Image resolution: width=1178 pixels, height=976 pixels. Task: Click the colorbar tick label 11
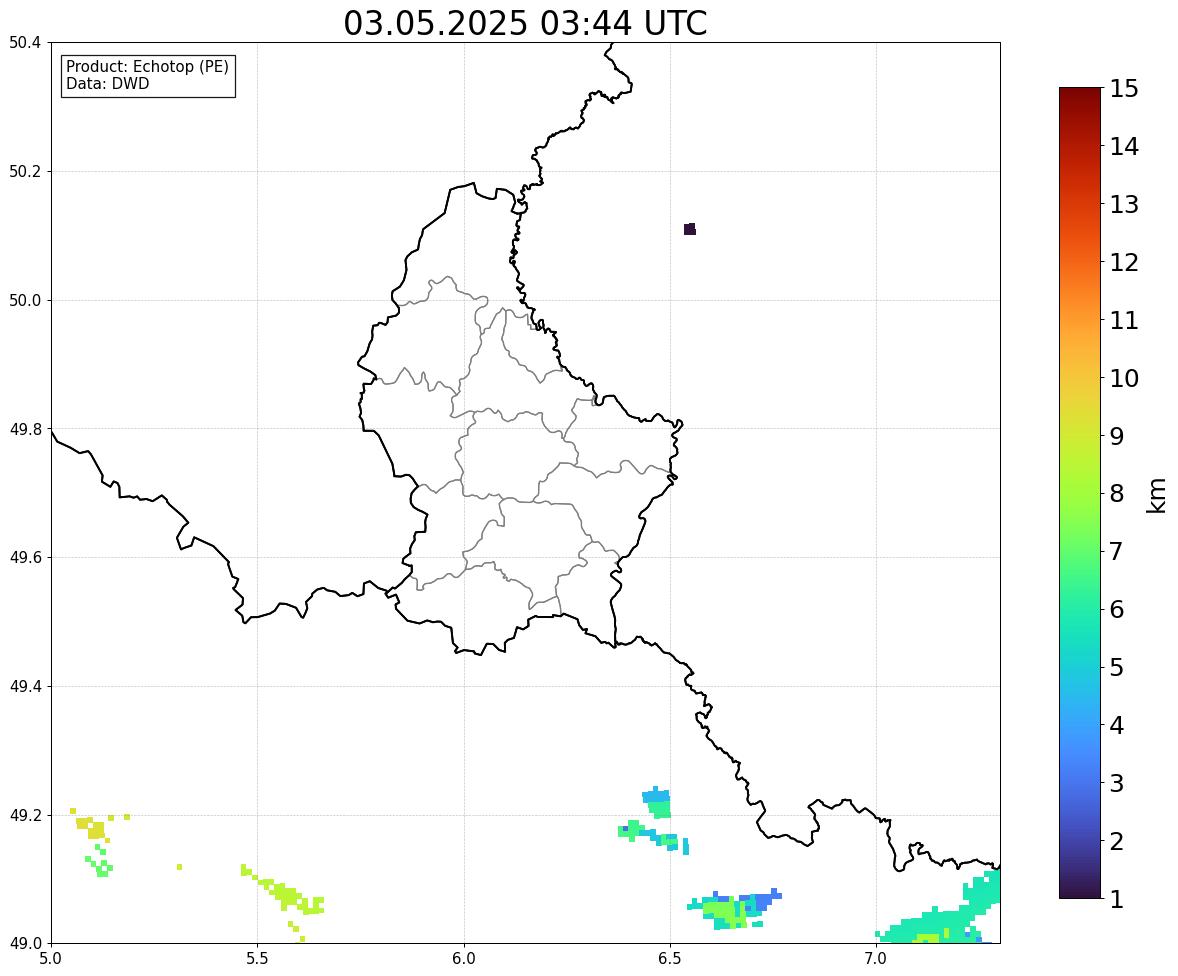tap(1124, 320)
